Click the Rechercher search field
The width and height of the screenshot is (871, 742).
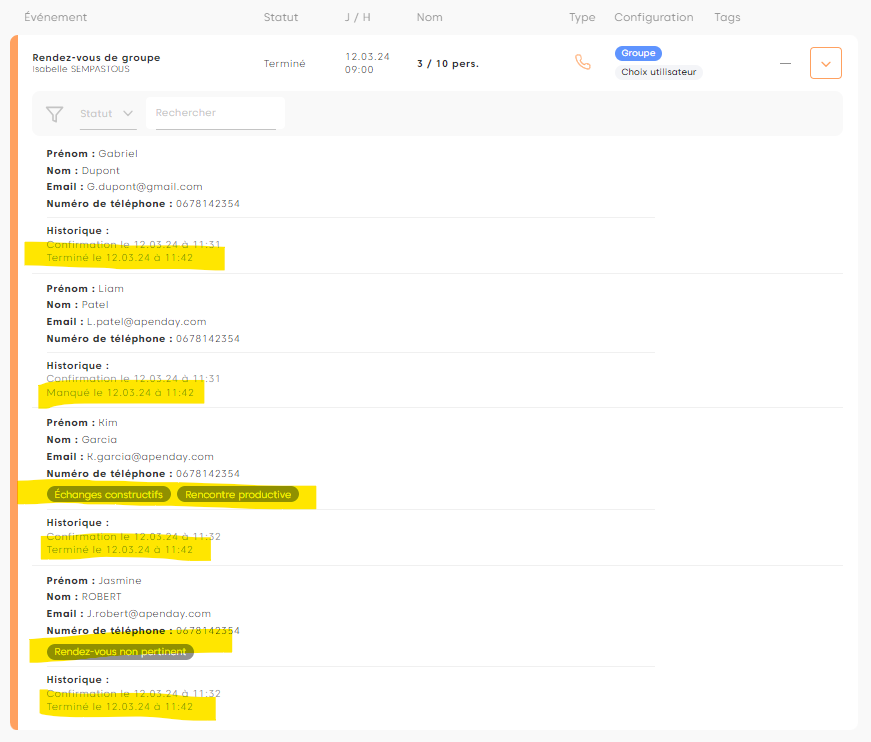click(215, 113)
